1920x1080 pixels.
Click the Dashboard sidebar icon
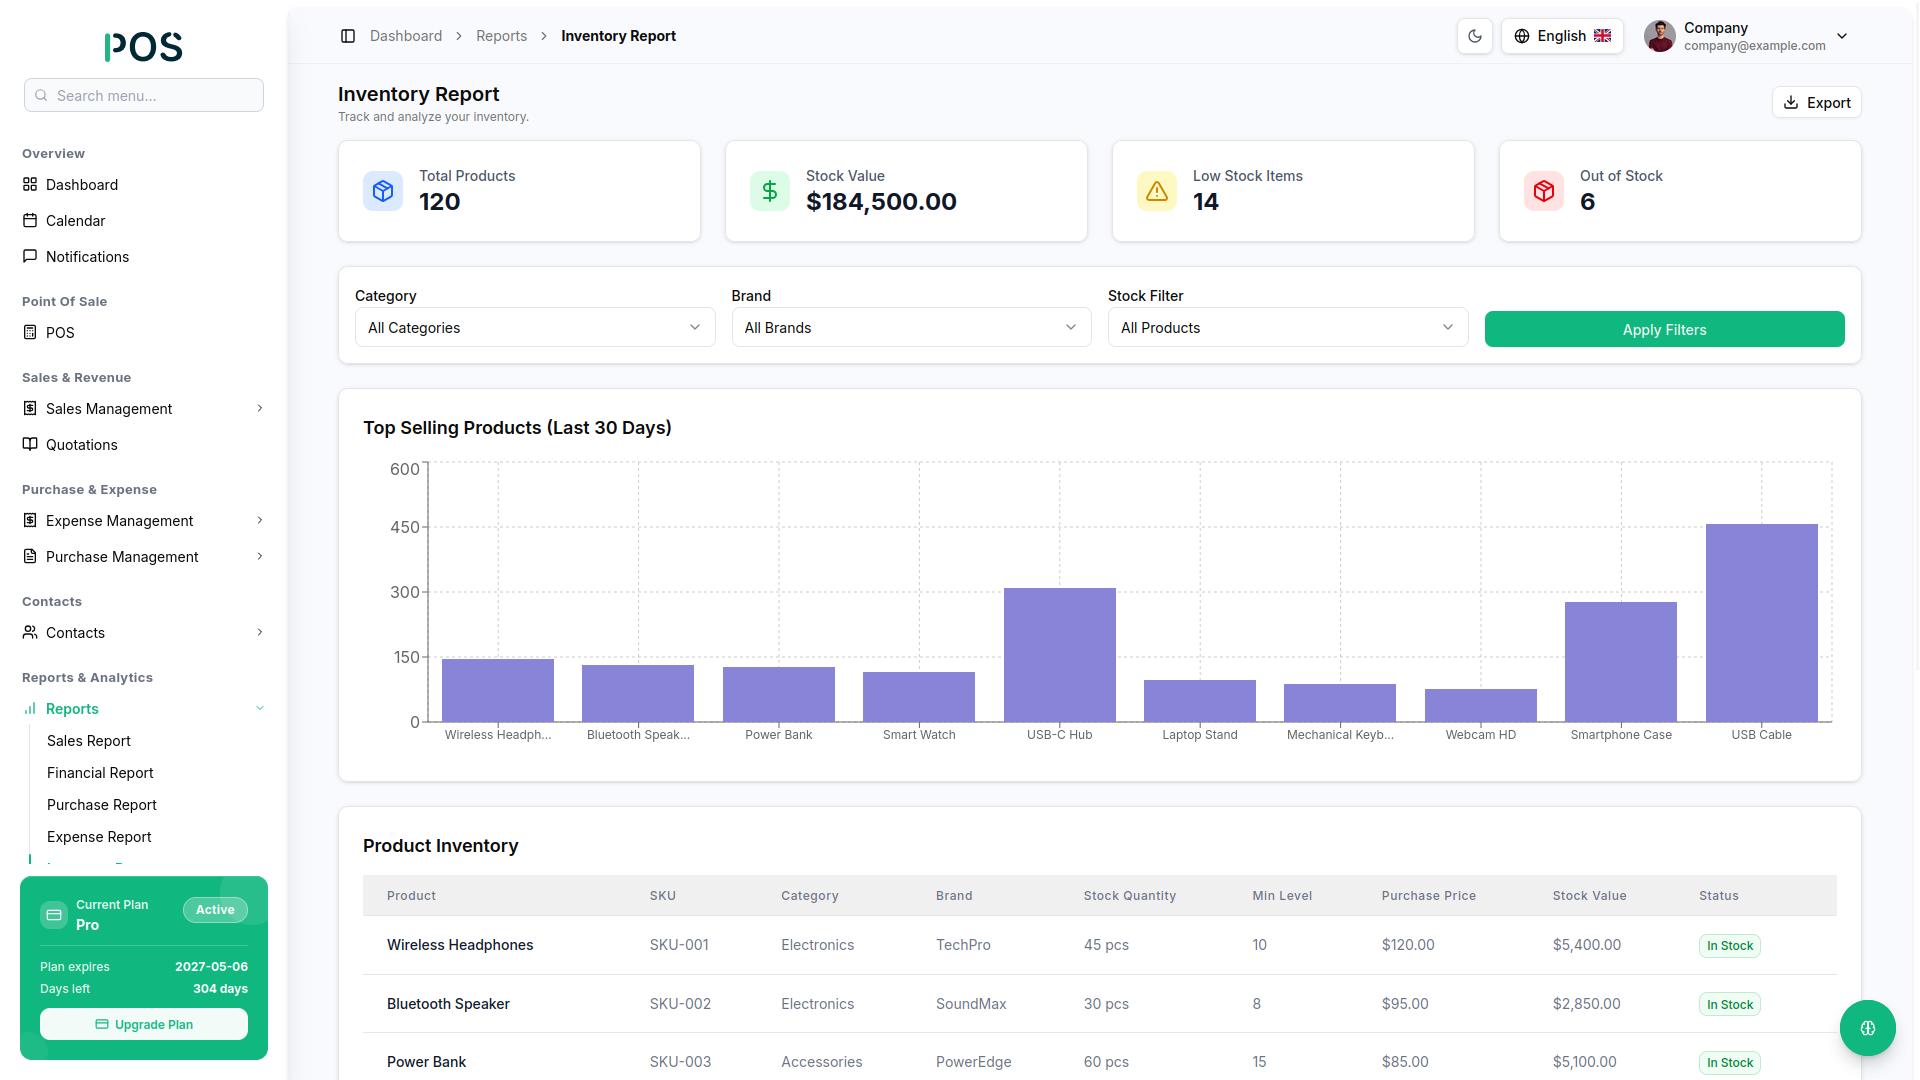pos(30,184)
